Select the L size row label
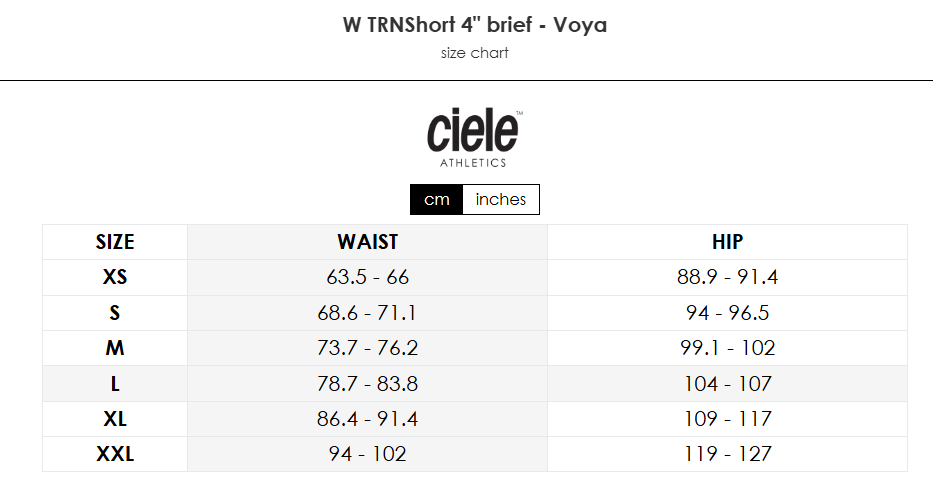The image size is (933, 504). click(x=115, y=384)
